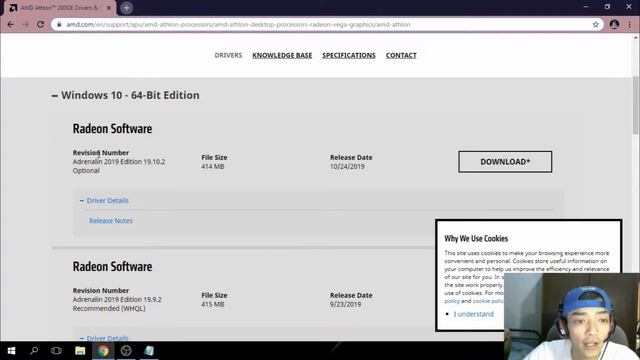Open the cookie policy link
Screen dimensions: 640x360
[488, 301]
